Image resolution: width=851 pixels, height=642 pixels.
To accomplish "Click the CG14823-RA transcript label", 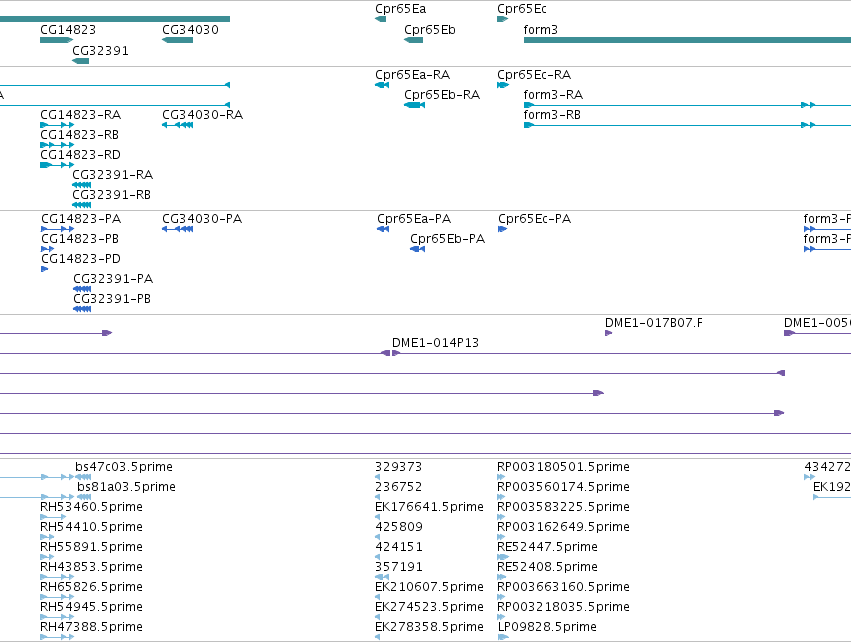I will point(81,115).
